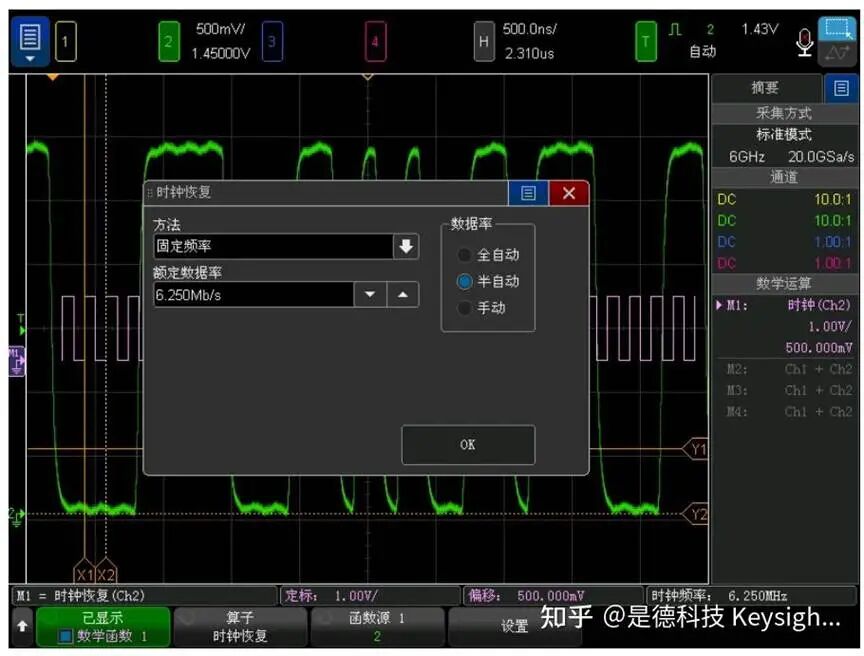The height and width of the screenshot is (656, 864).
Task: Click the 数学运算 section header
Action: 784,284
